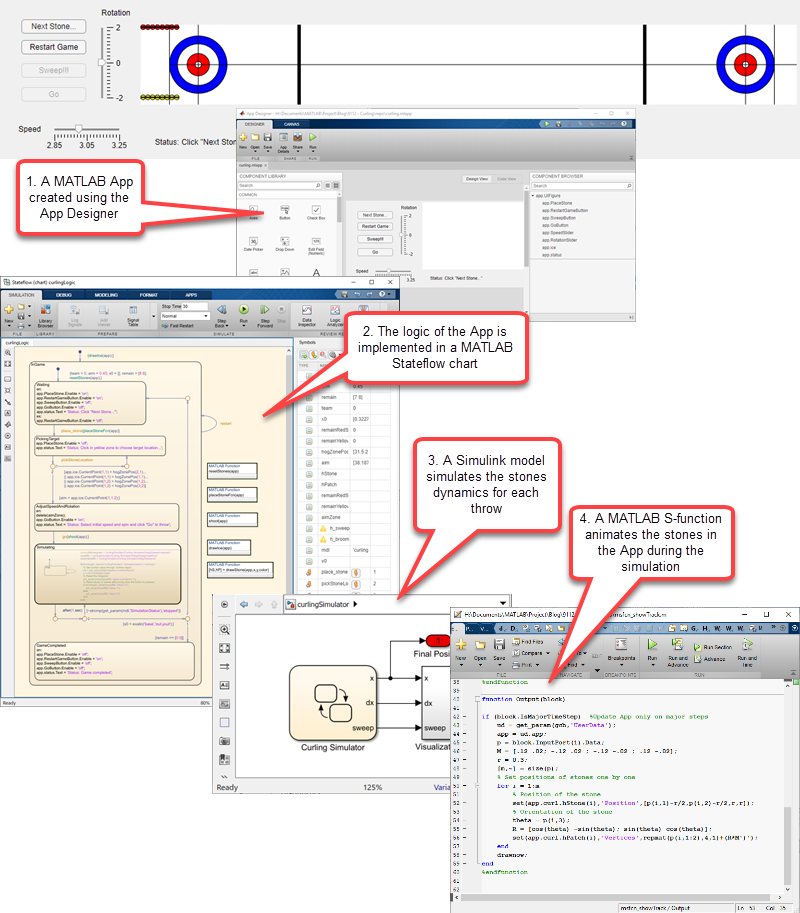Open the Logic Analyzer in Stateflow
Viewport: 800px width, 913px height.
point(335,315)
